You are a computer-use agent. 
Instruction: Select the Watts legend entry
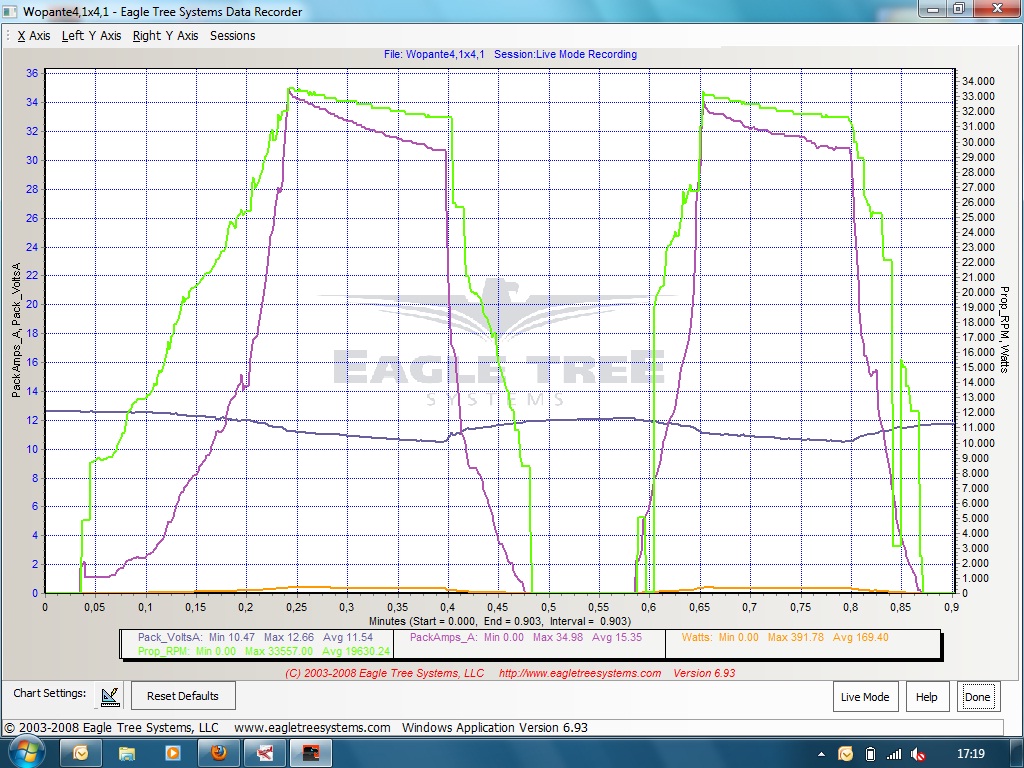click(x=785, y=637)
